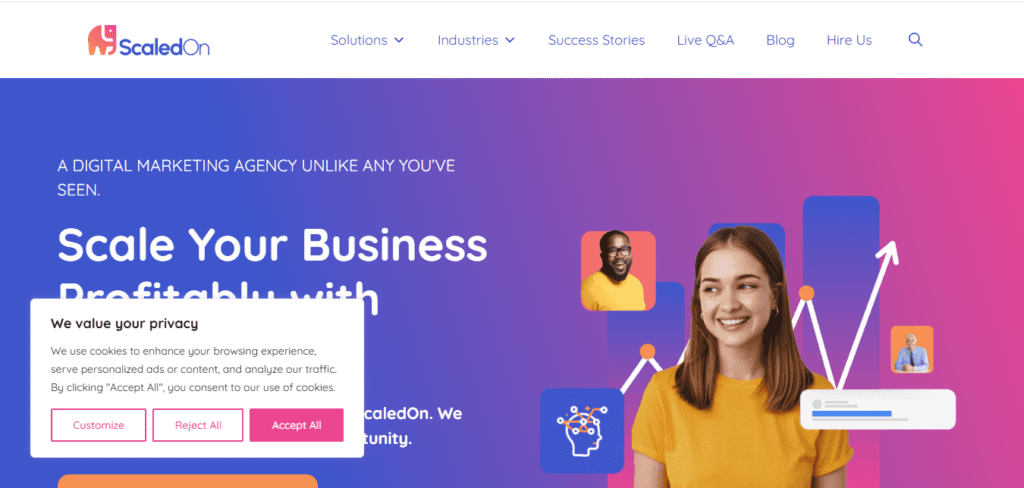Open the search magnifier icon
Viewport: 1024px width, 488px height.
tap(915, 40)
